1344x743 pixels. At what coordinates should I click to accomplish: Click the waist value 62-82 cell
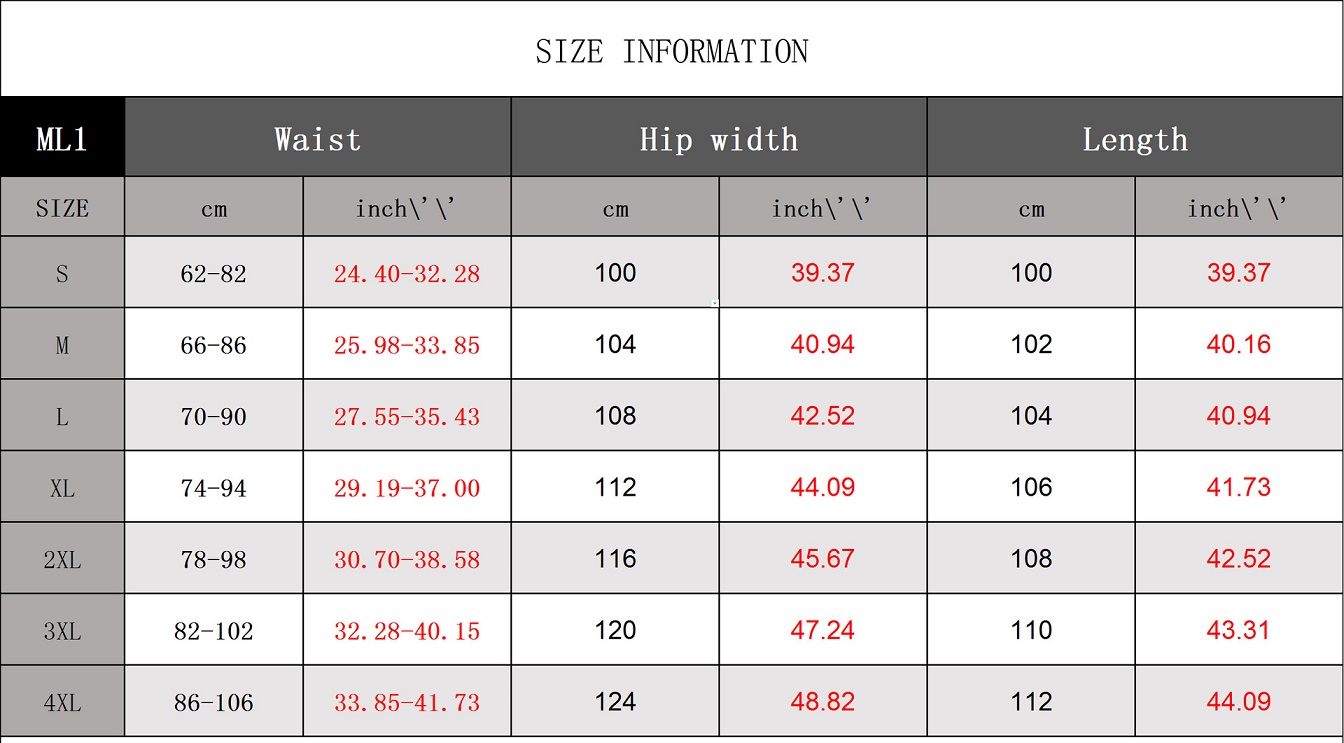coord(213,273)
